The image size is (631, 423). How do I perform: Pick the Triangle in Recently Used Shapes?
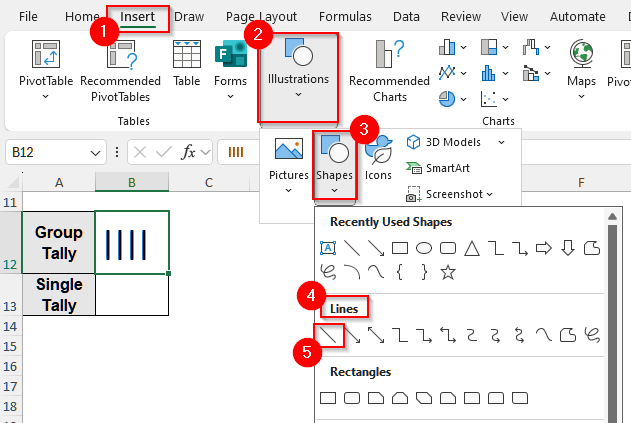pos(472,248)
